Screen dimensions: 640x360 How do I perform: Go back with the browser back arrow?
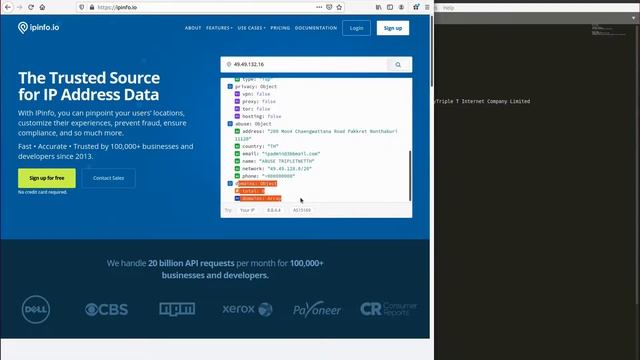[x=8, y=7]
